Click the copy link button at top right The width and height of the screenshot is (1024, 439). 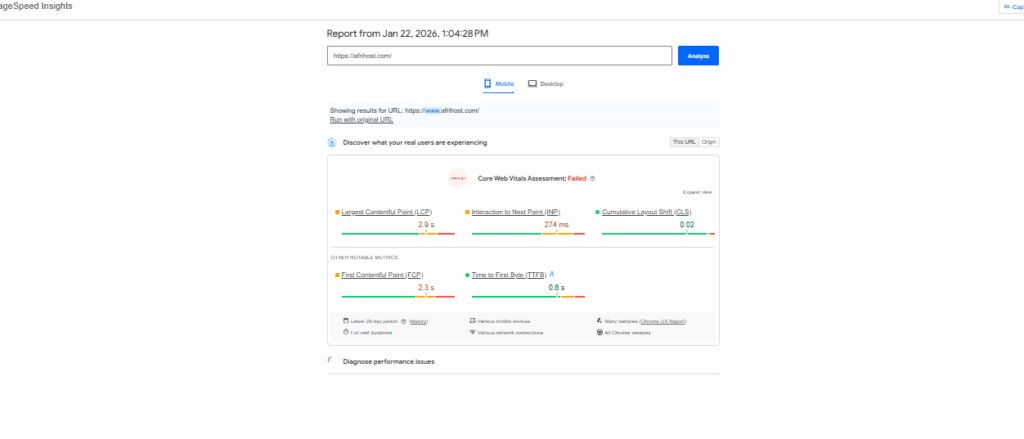point(1012,7)
